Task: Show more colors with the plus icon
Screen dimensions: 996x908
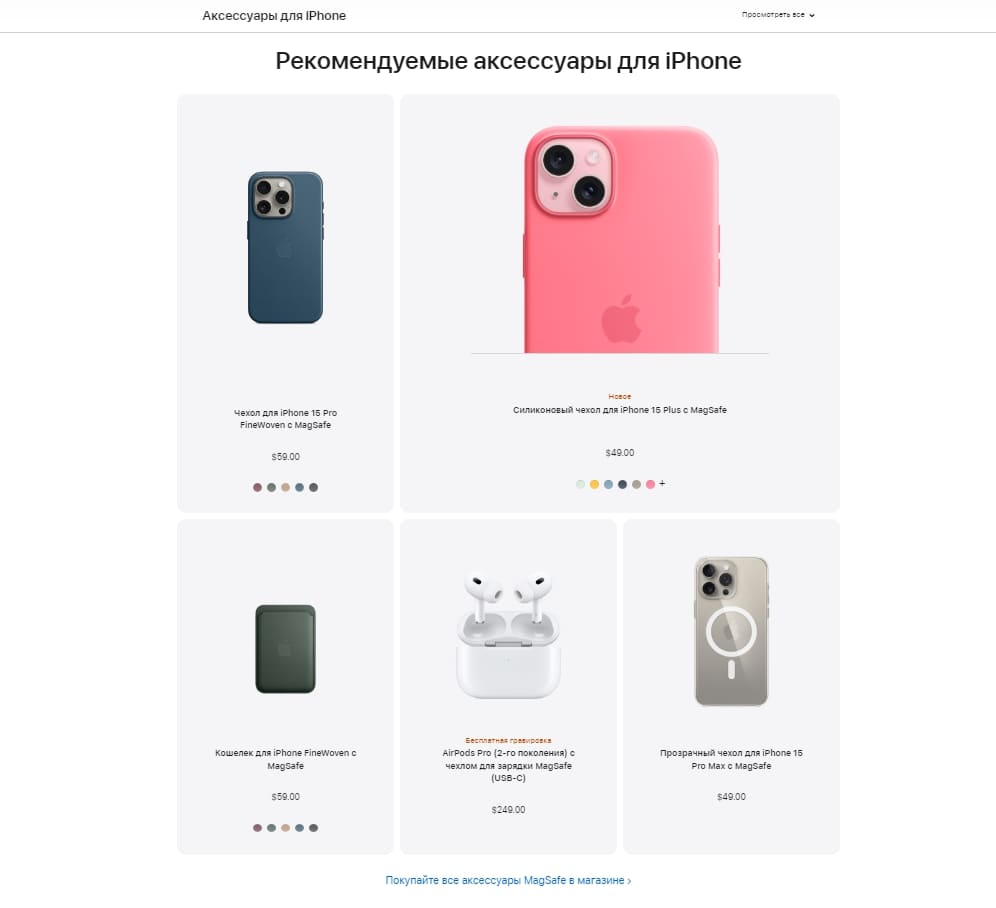Action: pyautogui.click(x=662, y=484)
